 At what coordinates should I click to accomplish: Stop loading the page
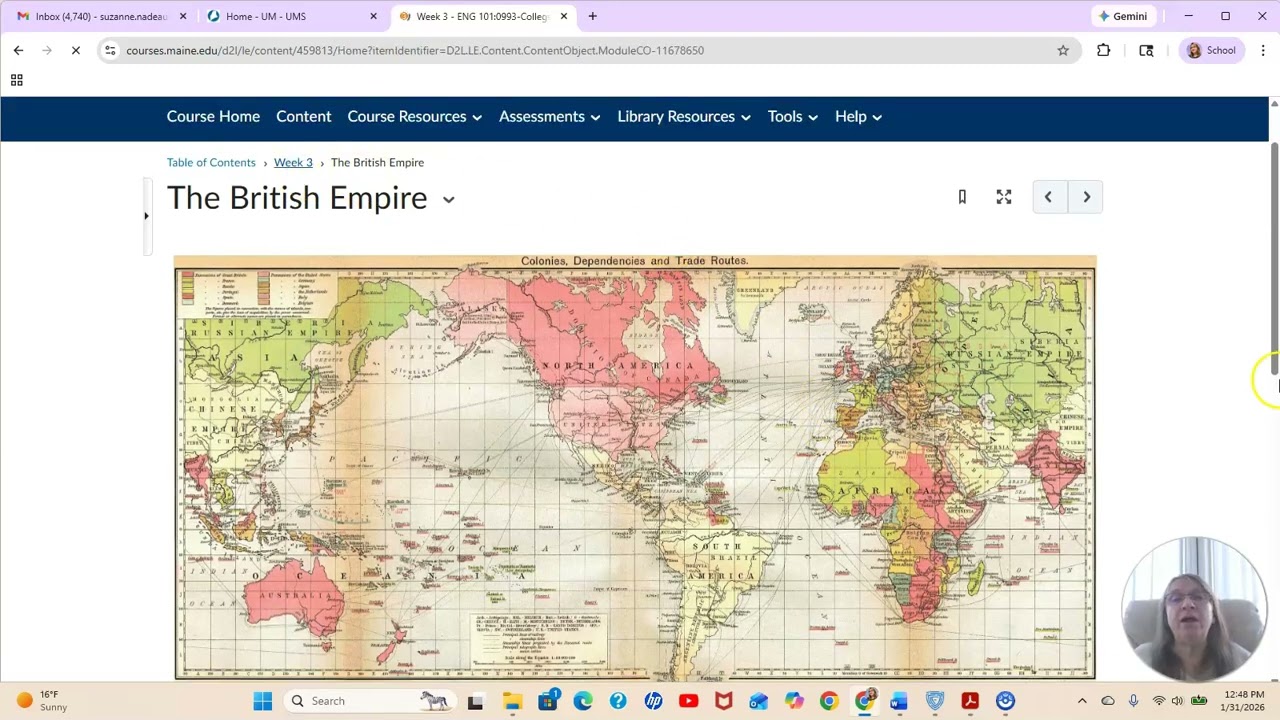tap(75, 50)
